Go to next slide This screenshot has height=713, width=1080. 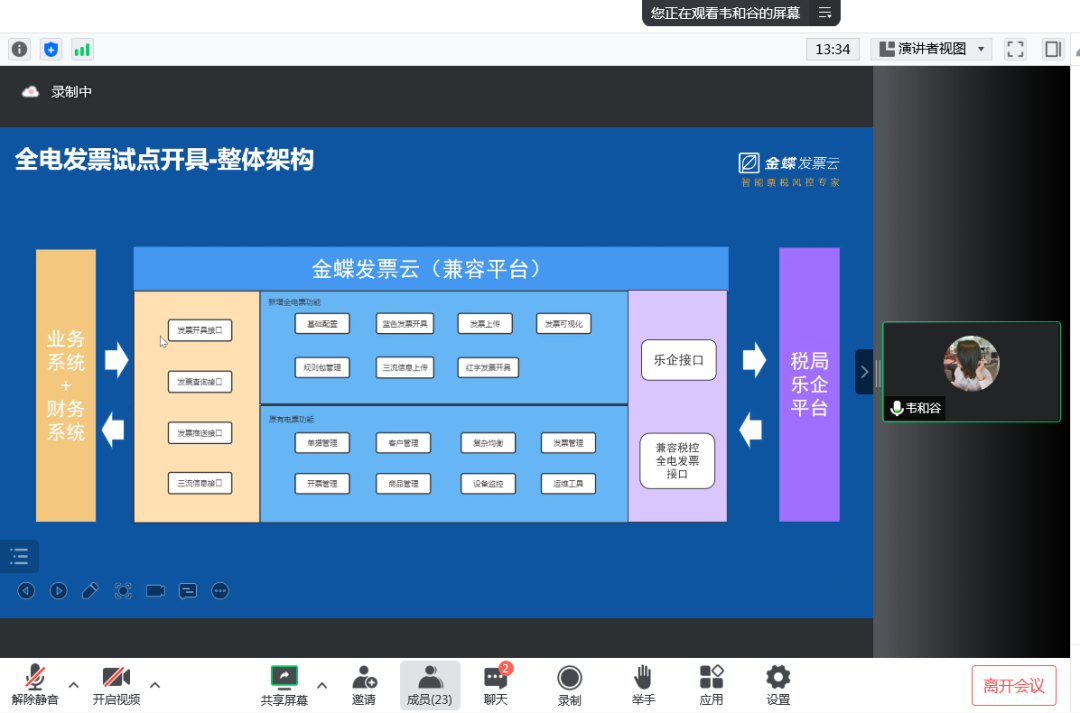59,590
